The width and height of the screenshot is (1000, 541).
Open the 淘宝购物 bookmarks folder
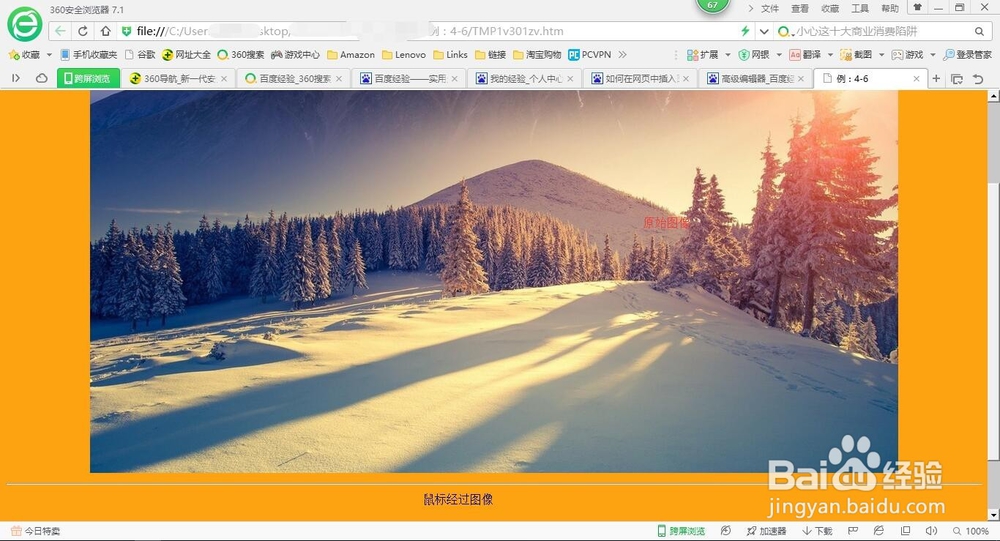(537, 55)
